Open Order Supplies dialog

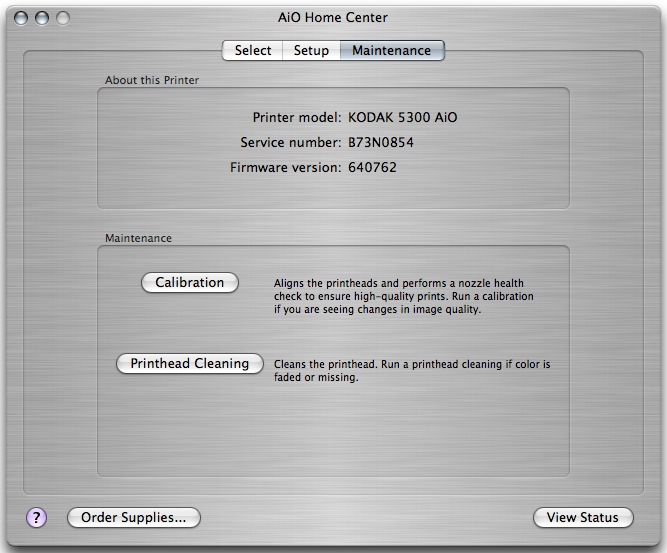[x=133, y=518]
